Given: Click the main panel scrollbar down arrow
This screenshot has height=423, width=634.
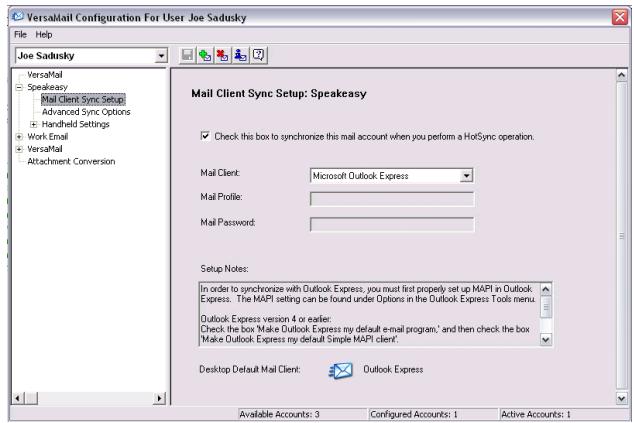Looking at the screenshot, I should [x=621, y=398].
